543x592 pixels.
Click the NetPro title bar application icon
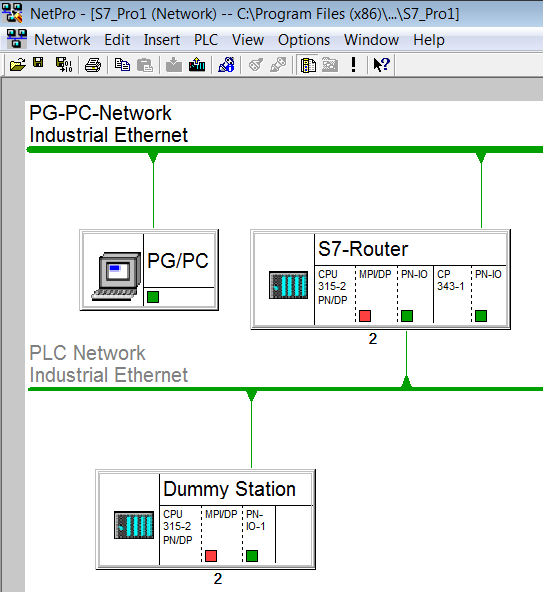click(x=12, y=12)
